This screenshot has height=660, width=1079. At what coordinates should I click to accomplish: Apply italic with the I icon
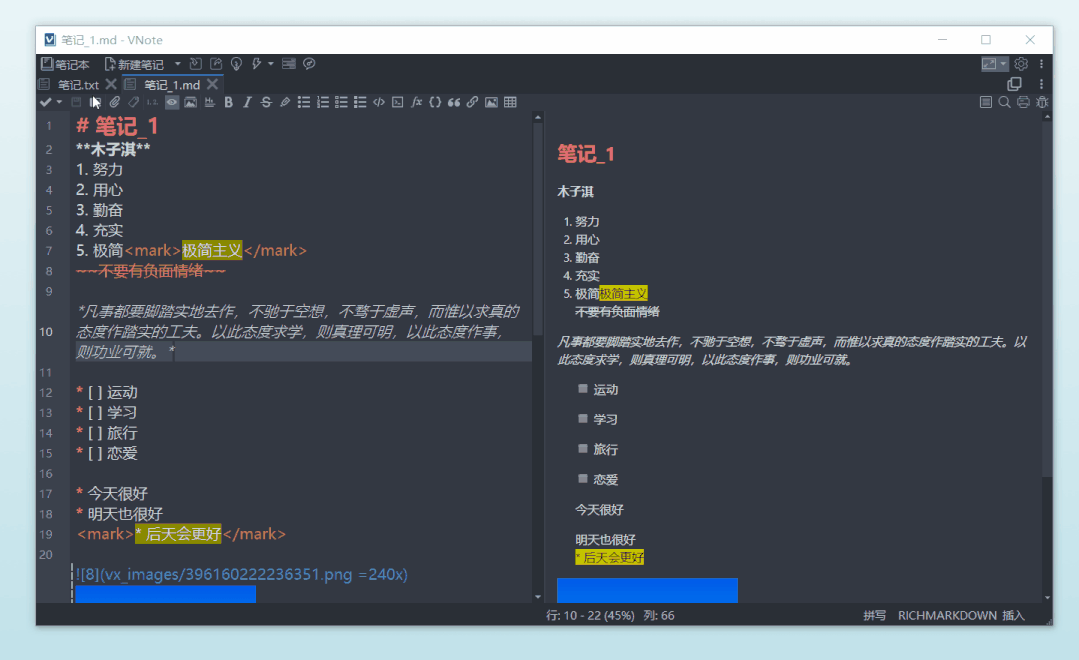tap(247, 103)
